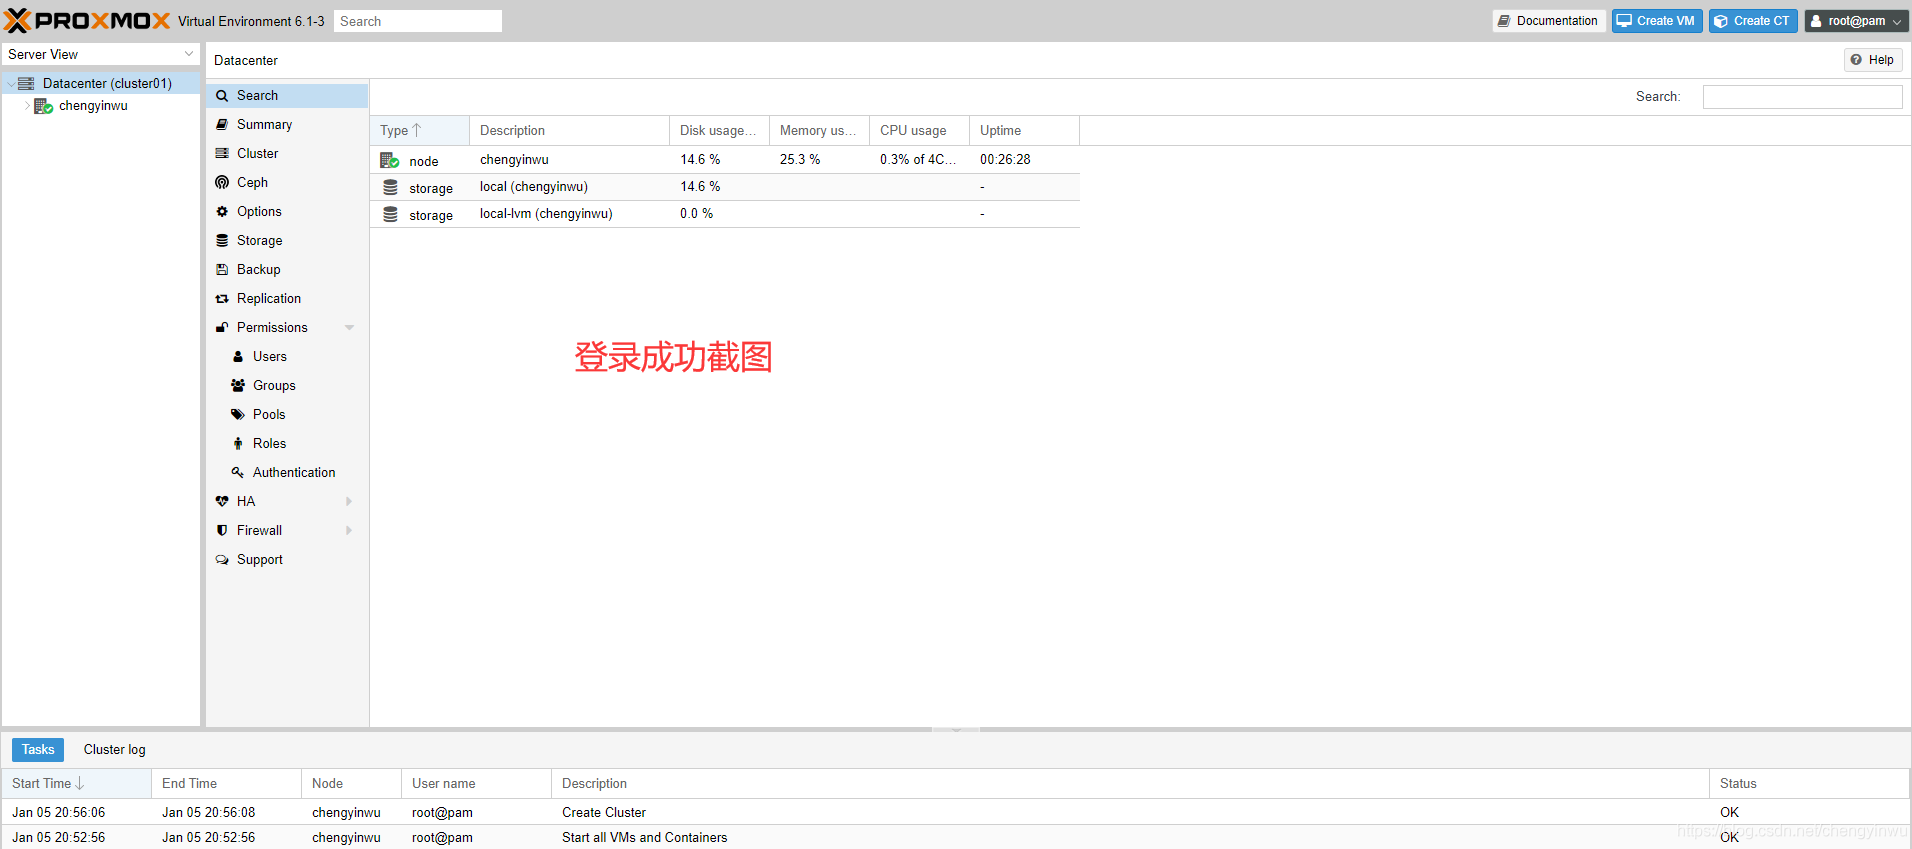Viewport: 1912px width, 849px height.
Task: Click the storage icon in the local row
Action: (390, 187)
